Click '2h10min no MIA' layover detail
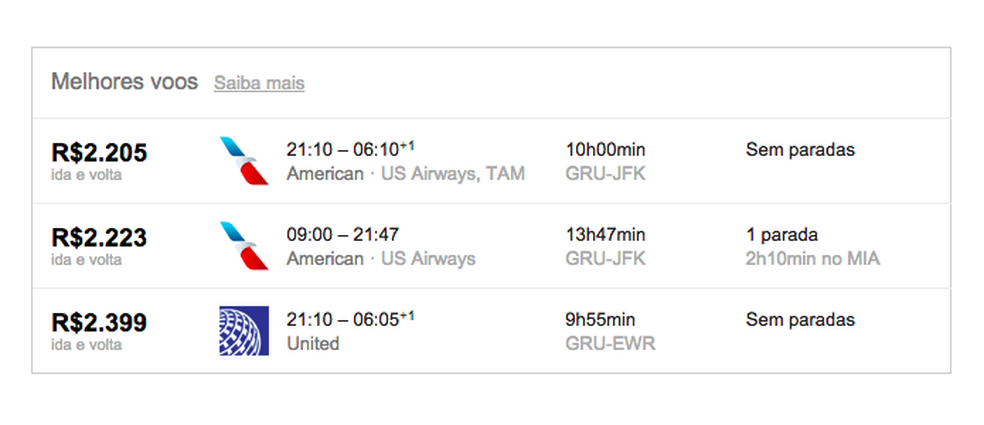Image resolution: width=984 pixels, height=425 pixels. [813, 259]
